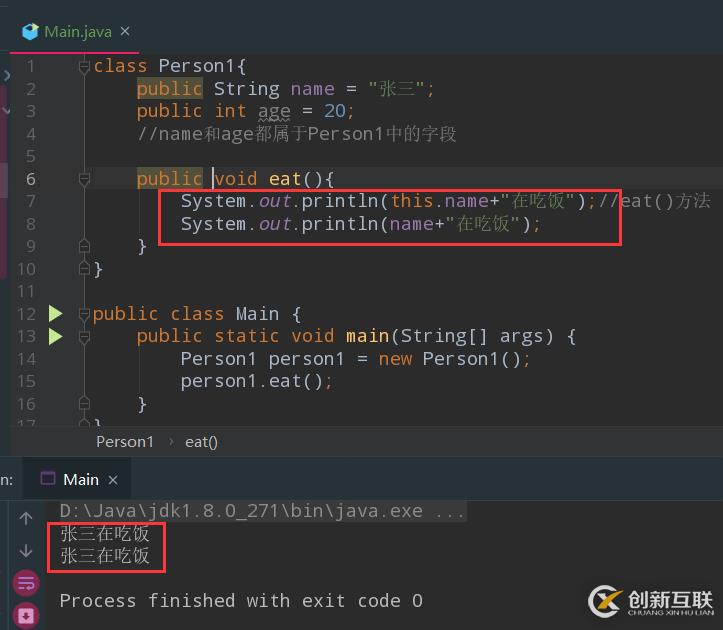Open the Main.java editor tab

coord(78,32)
